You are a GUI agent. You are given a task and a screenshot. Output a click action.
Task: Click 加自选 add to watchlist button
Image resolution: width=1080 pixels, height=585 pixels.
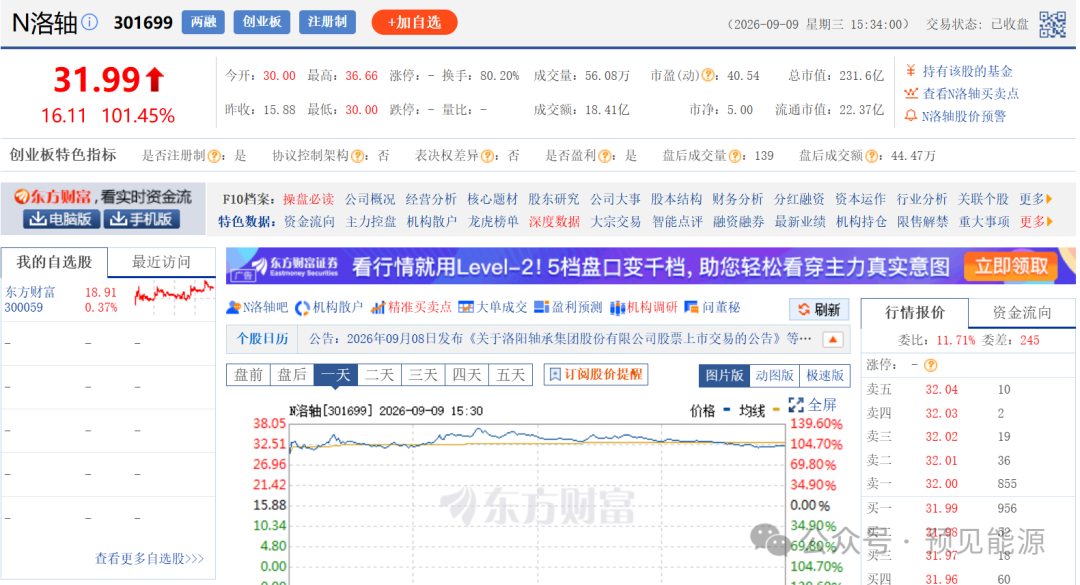point(415,22)
